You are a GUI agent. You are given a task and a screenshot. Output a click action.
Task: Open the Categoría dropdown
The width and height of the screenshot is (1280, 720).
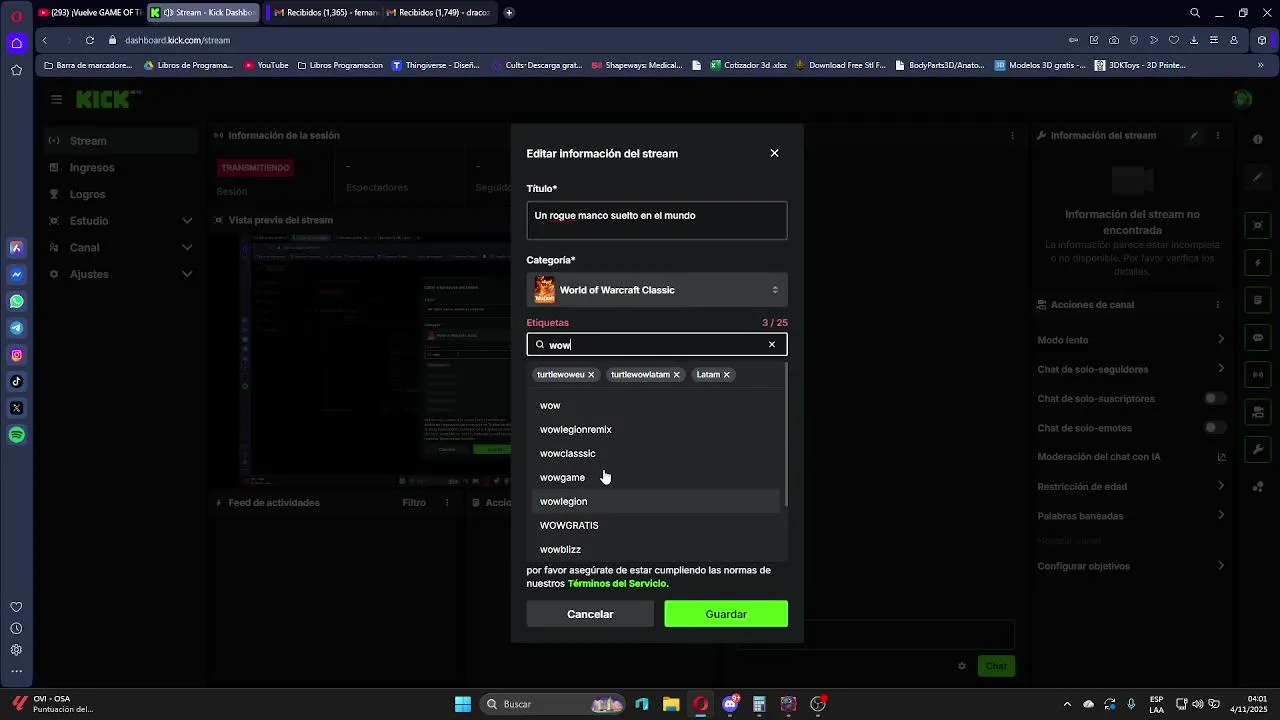(657, 290)
